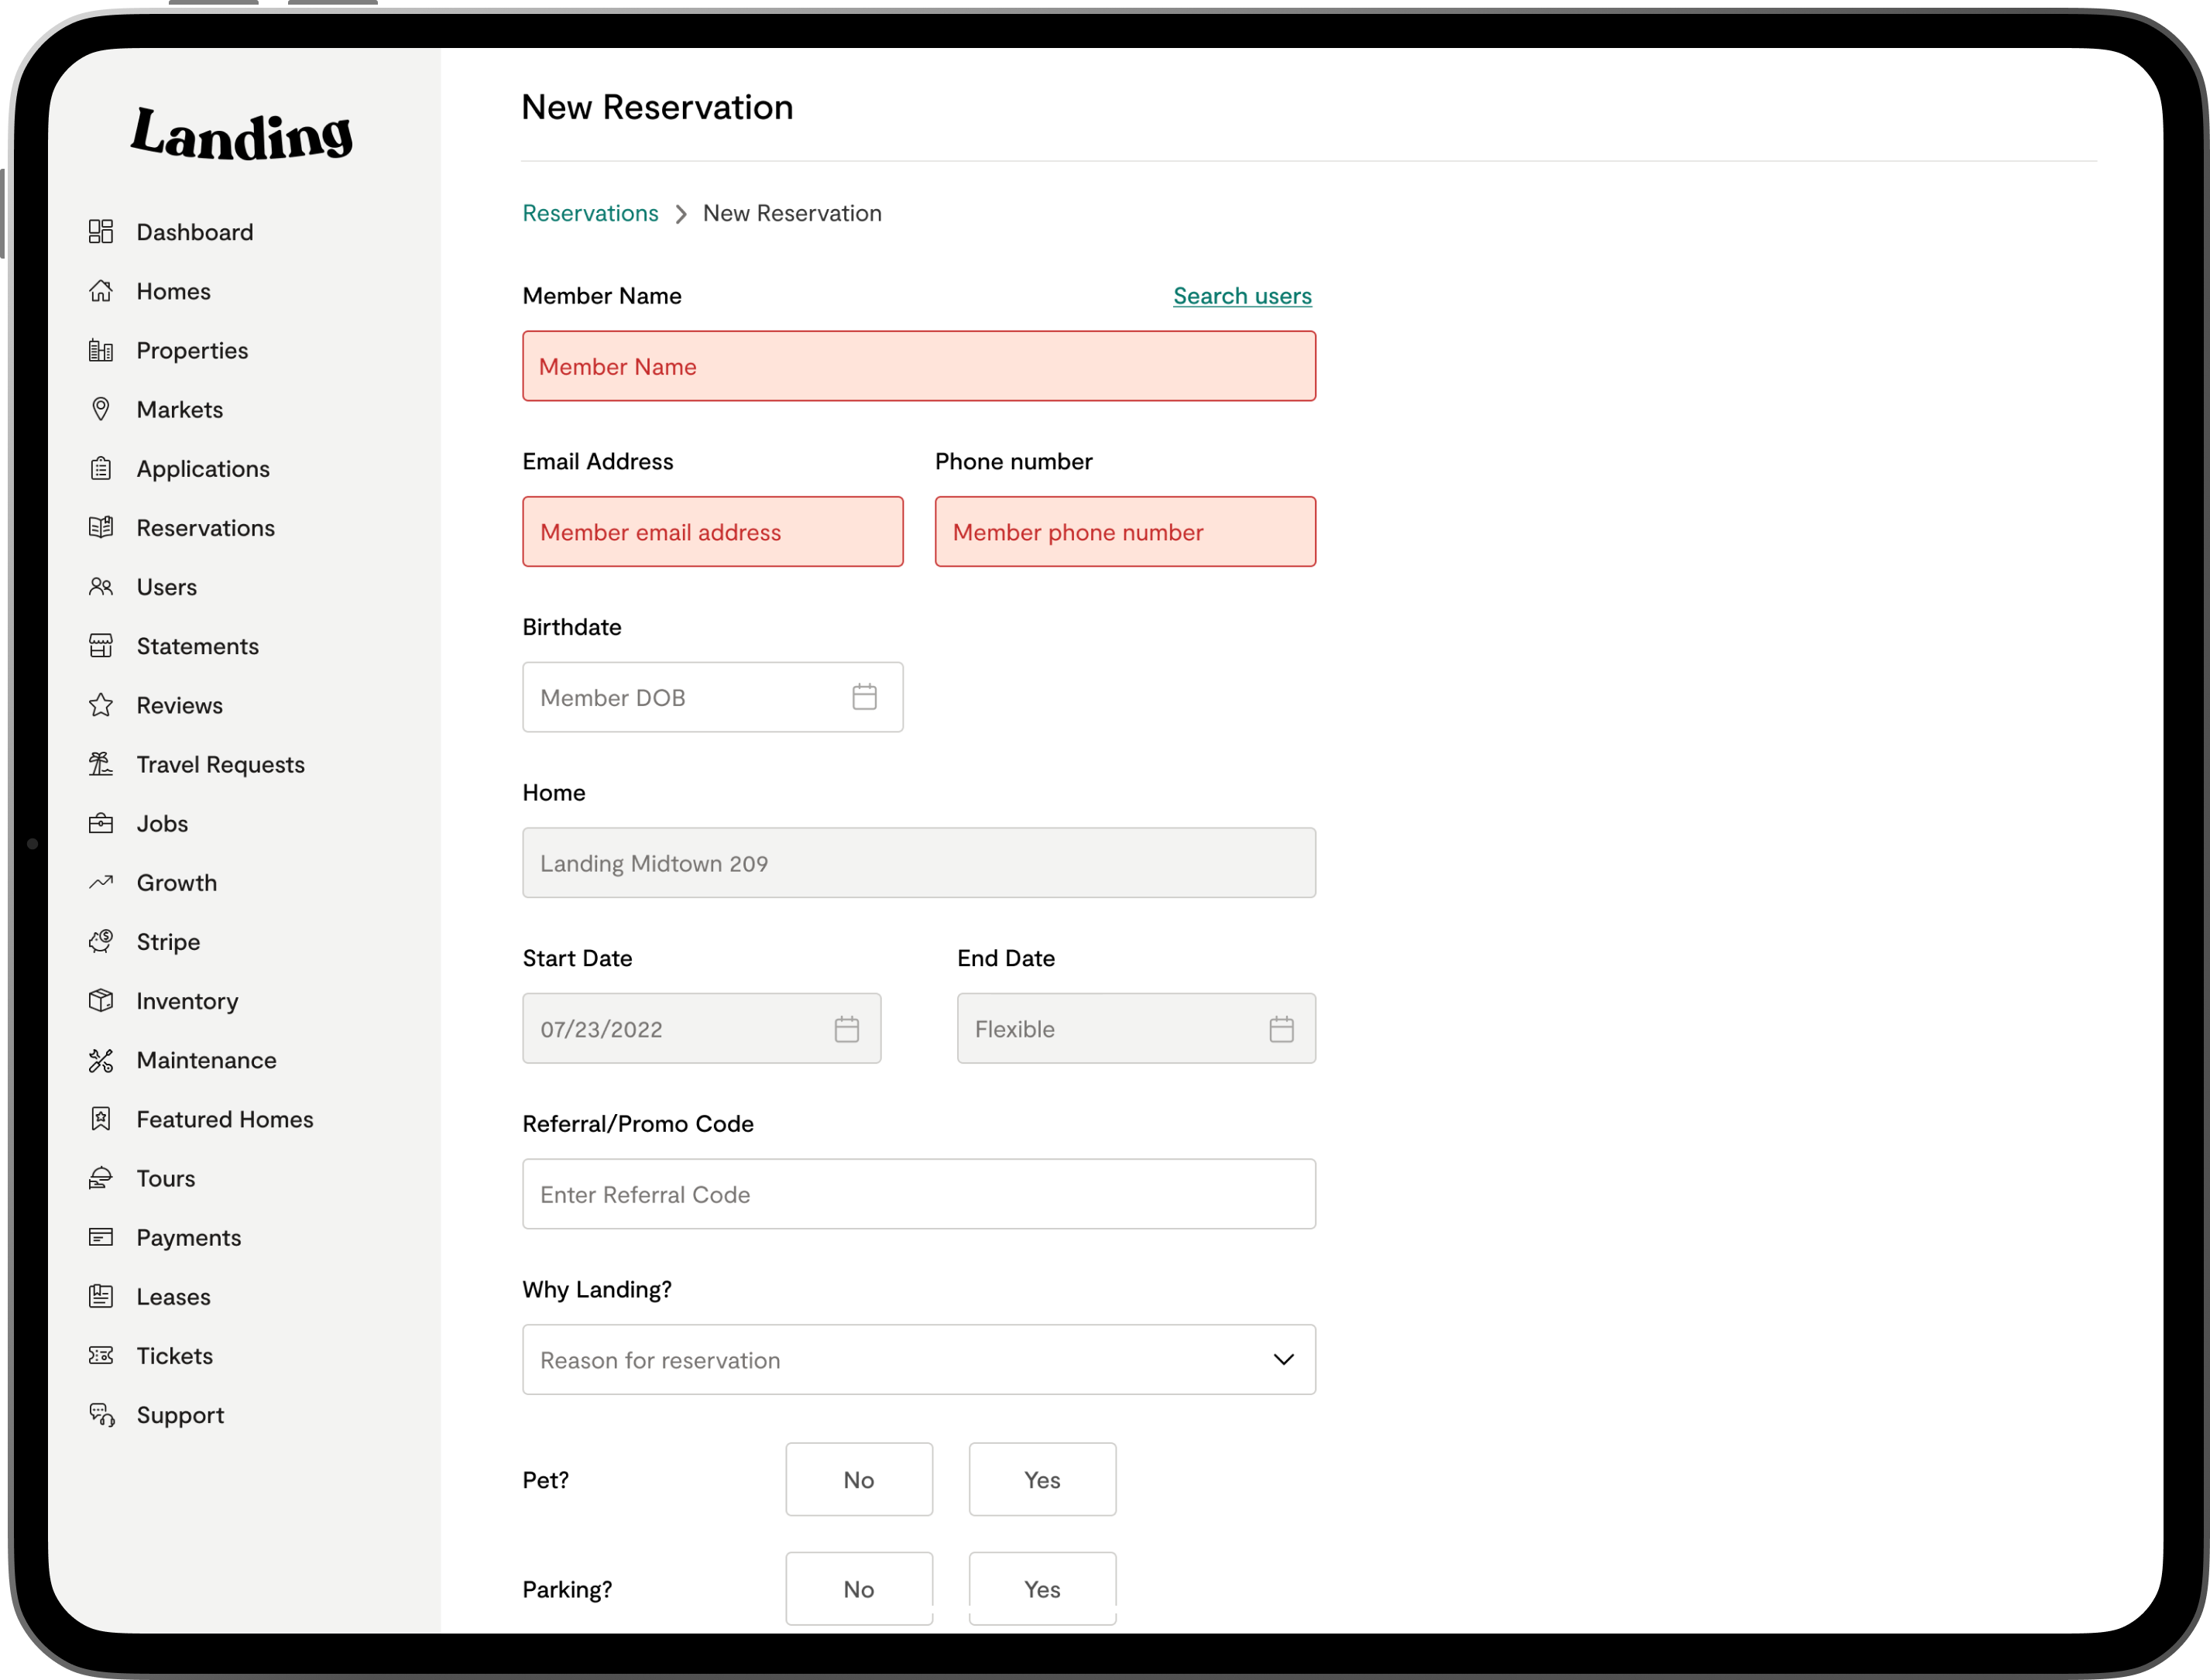2210x1680 pixels.
Task: Open the End Date calendar icon
Action: [x=1281, y=1028]
